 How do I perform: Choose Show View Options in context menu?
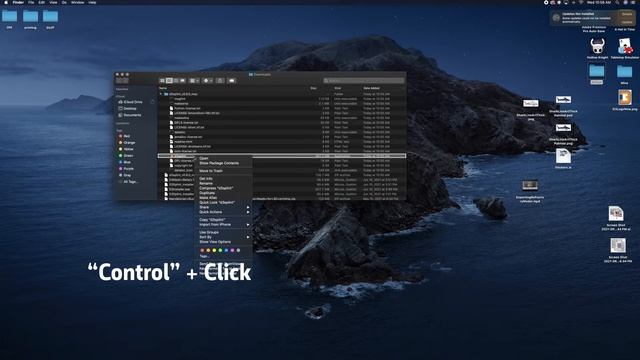click(x=215, y=242)
